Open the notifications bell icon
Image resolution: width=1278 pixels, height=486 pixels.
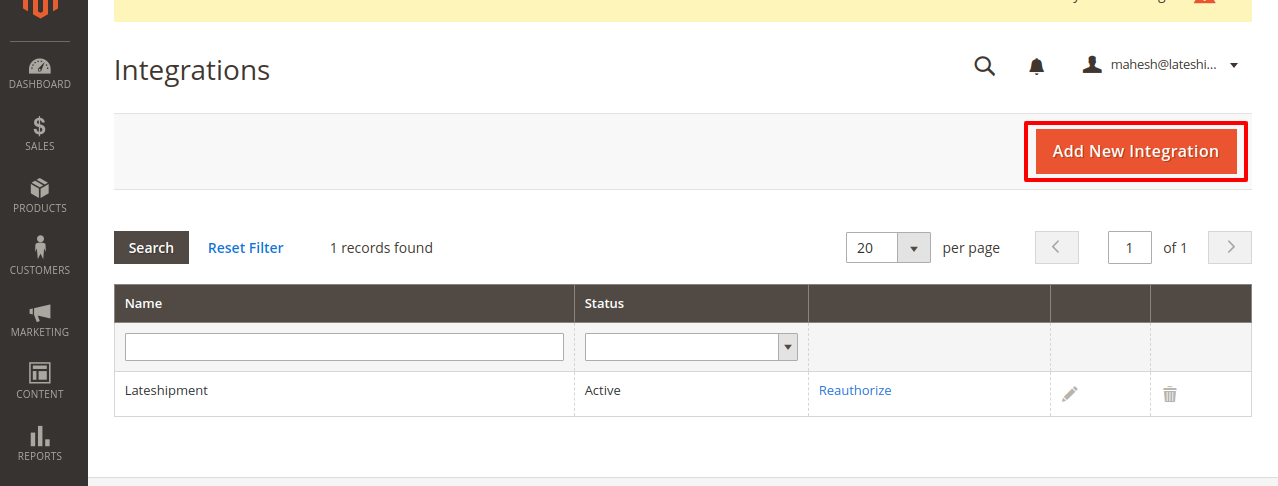1037,66
